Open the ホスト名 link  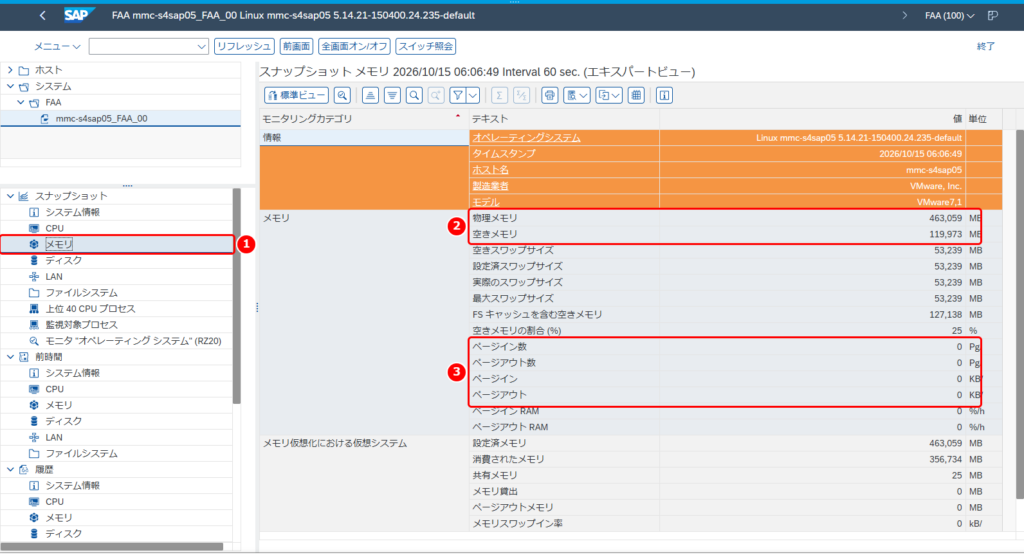490,170
